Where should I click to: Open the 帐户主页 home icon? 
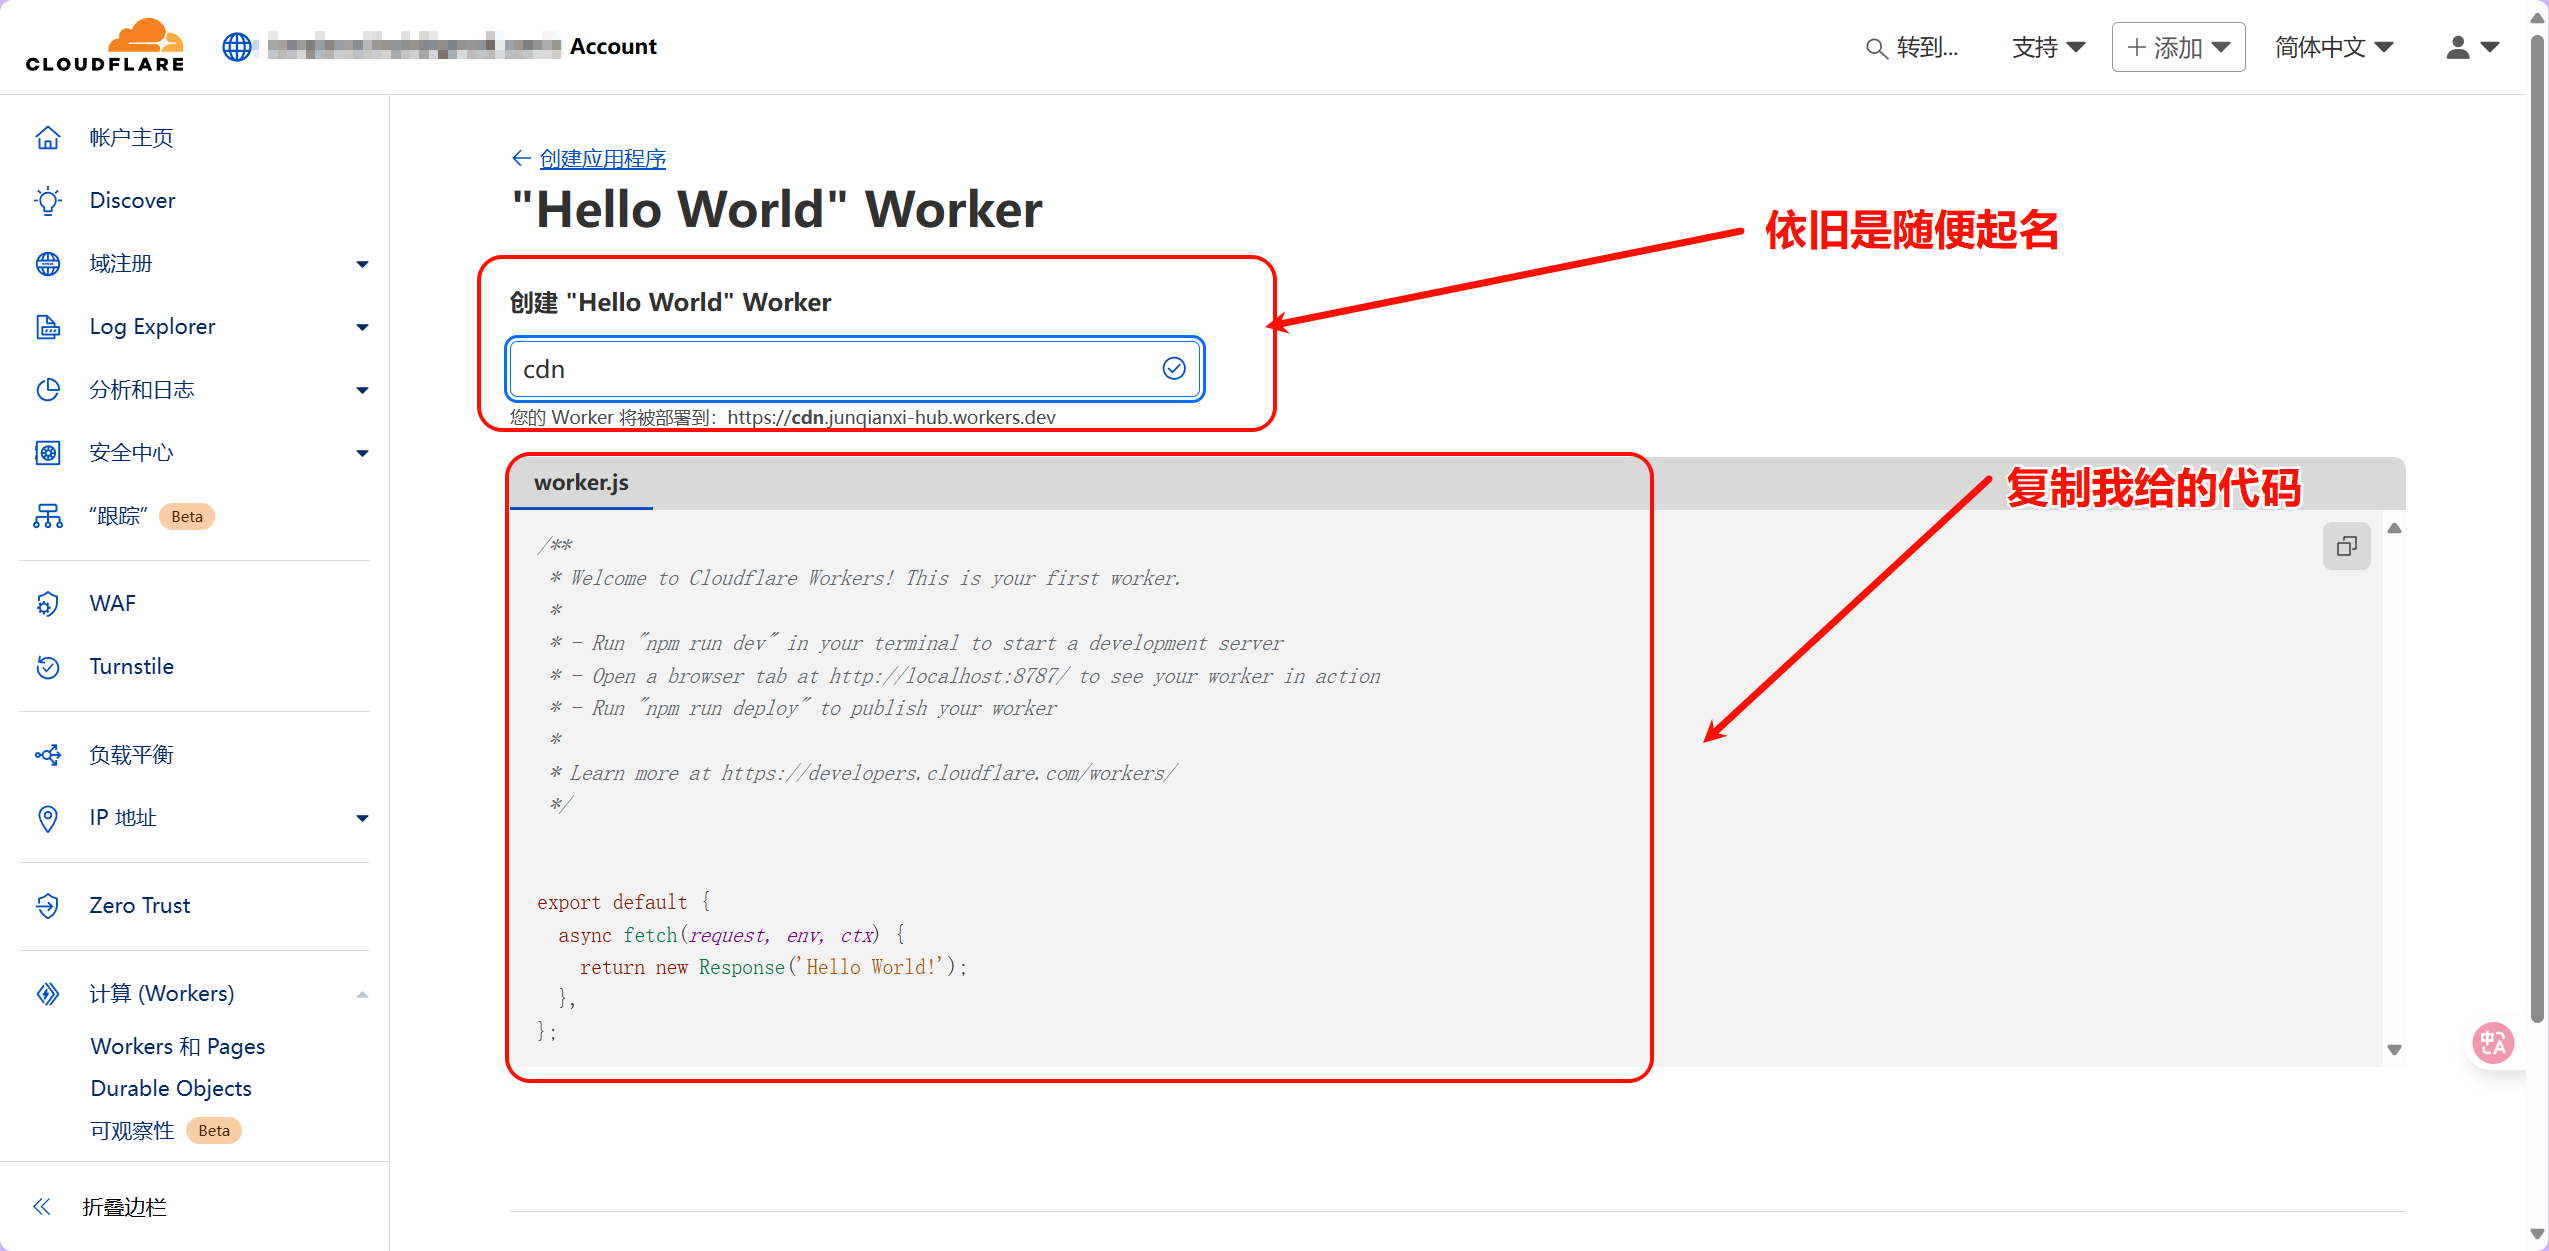point(48,138)
